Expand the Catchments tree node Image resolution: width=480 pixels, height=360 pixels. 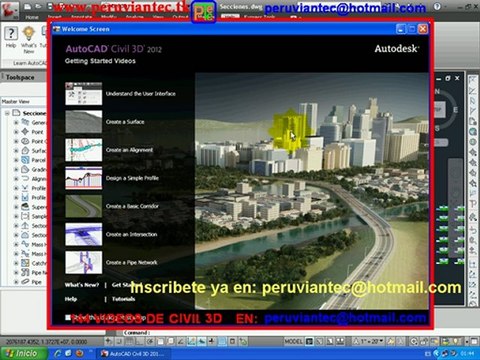16,263
